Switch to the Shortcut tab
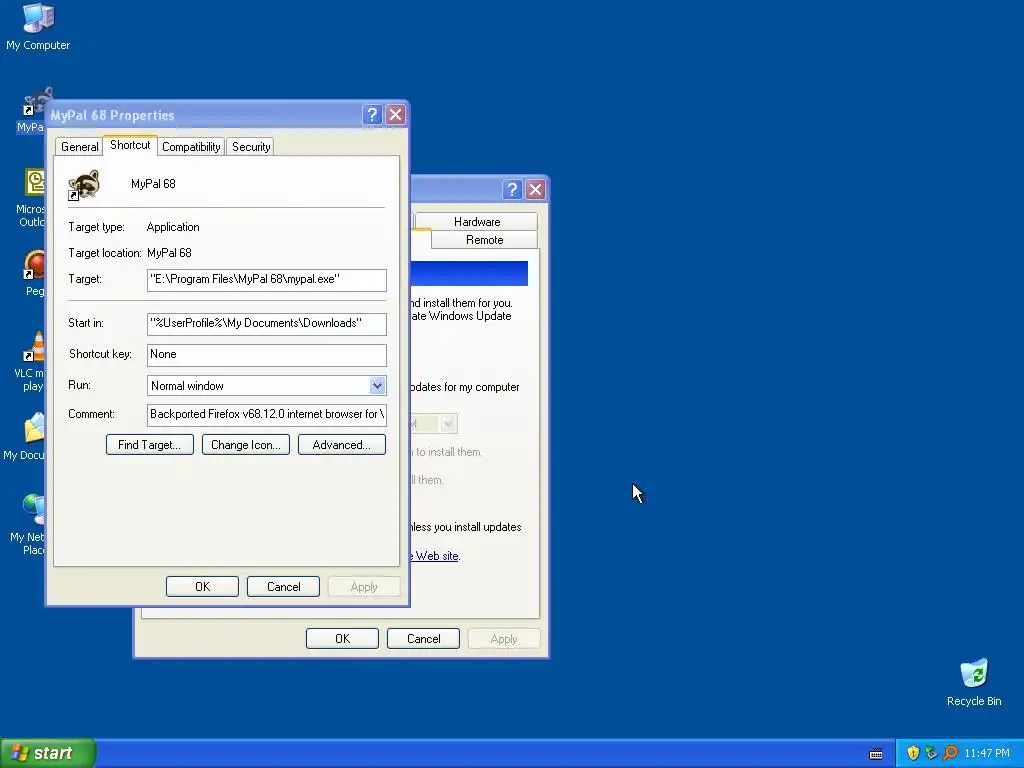Screen dimensions: 1024x768 [x=130, y=145]
